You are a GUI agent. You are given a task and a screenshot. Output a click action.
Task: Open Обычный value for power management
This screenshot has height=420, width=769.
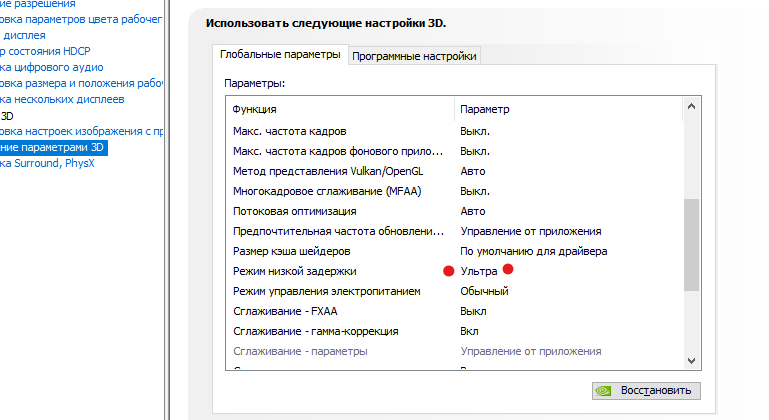coord(484,291)
